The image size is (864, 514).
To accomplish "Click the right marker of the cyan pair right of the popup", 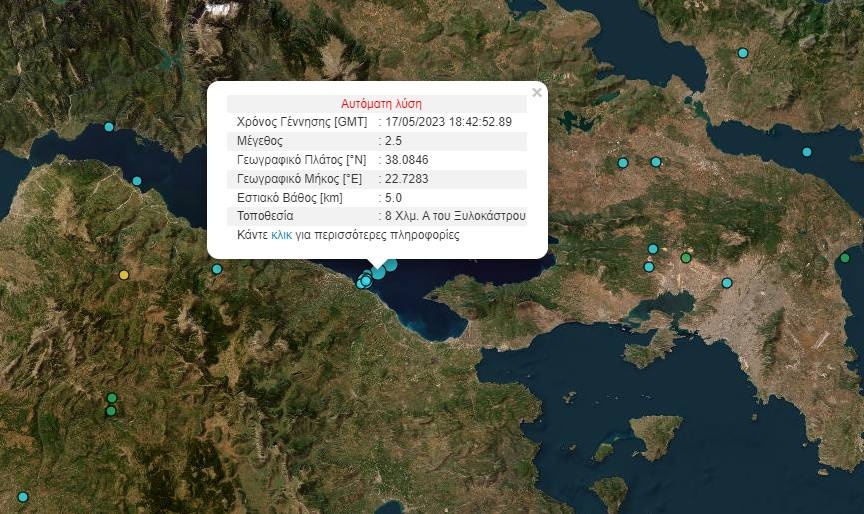I will [656, 162].
